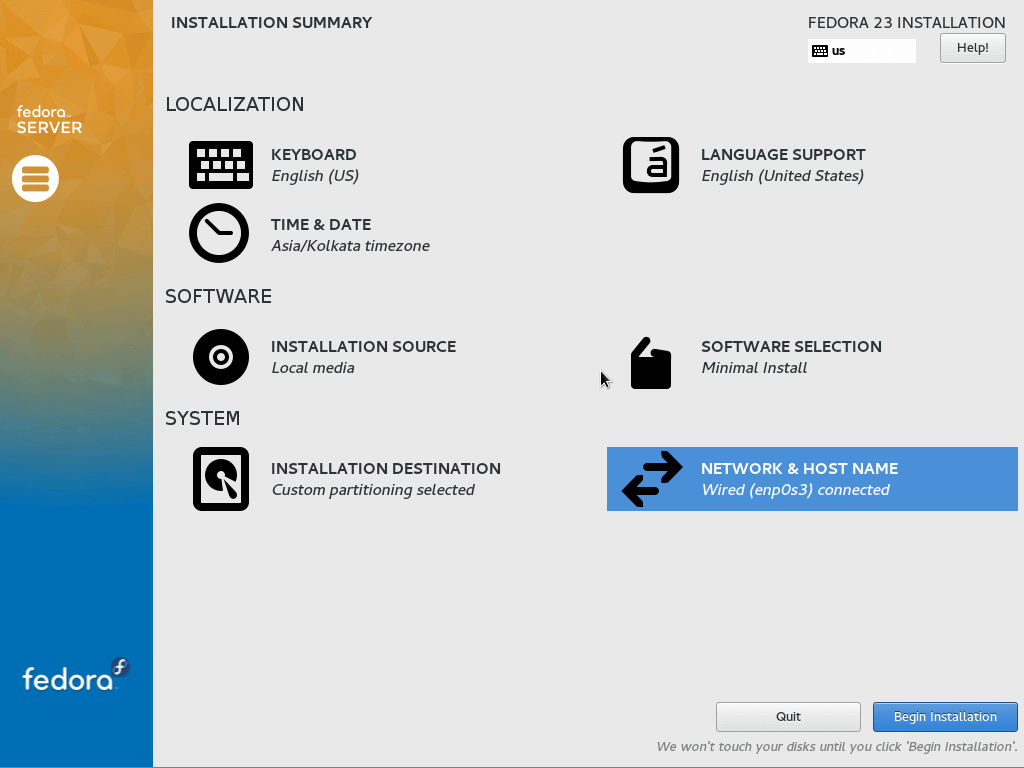Click the Fedora logo at bottom left

(76, 677)
